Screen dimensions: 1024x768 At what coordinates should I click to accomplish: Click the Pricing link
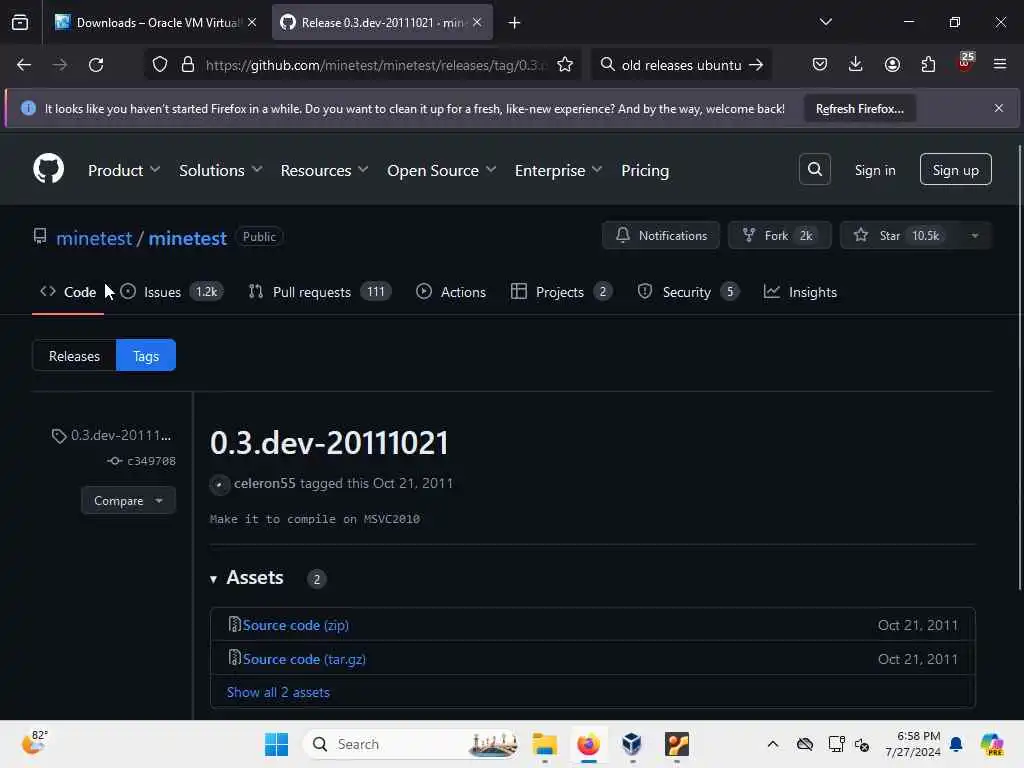click(645, 170)
